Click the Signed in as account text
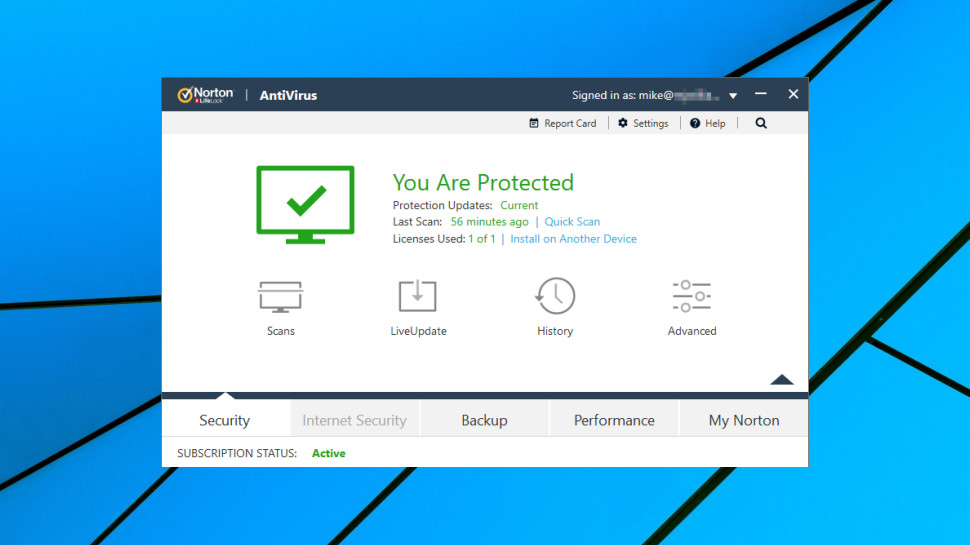 click(x=645, y=95)
